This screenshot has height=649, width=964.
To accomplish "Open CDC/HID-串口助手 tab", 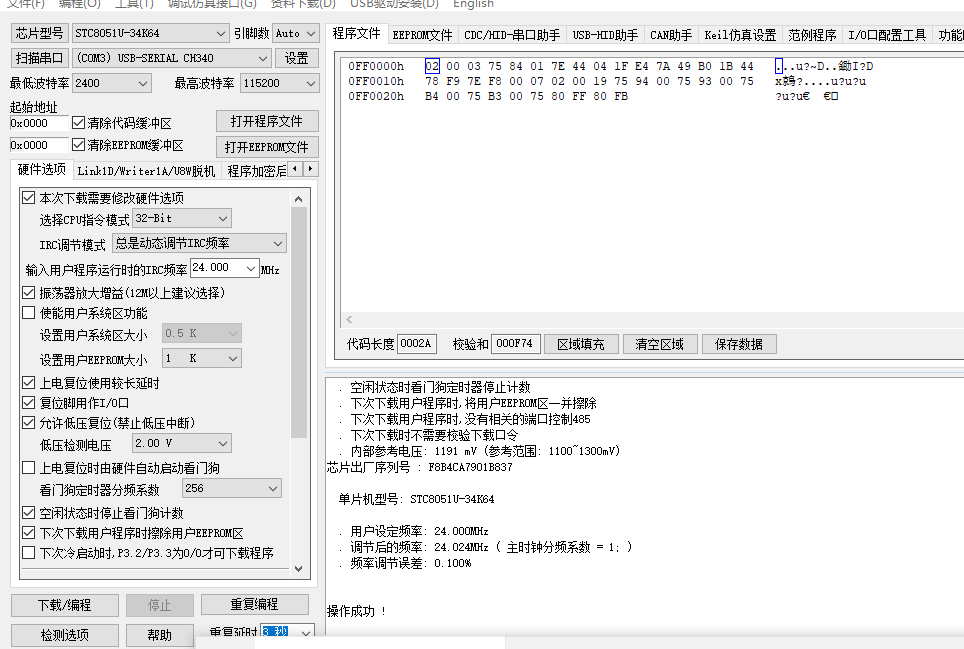I will coord(512,35).
